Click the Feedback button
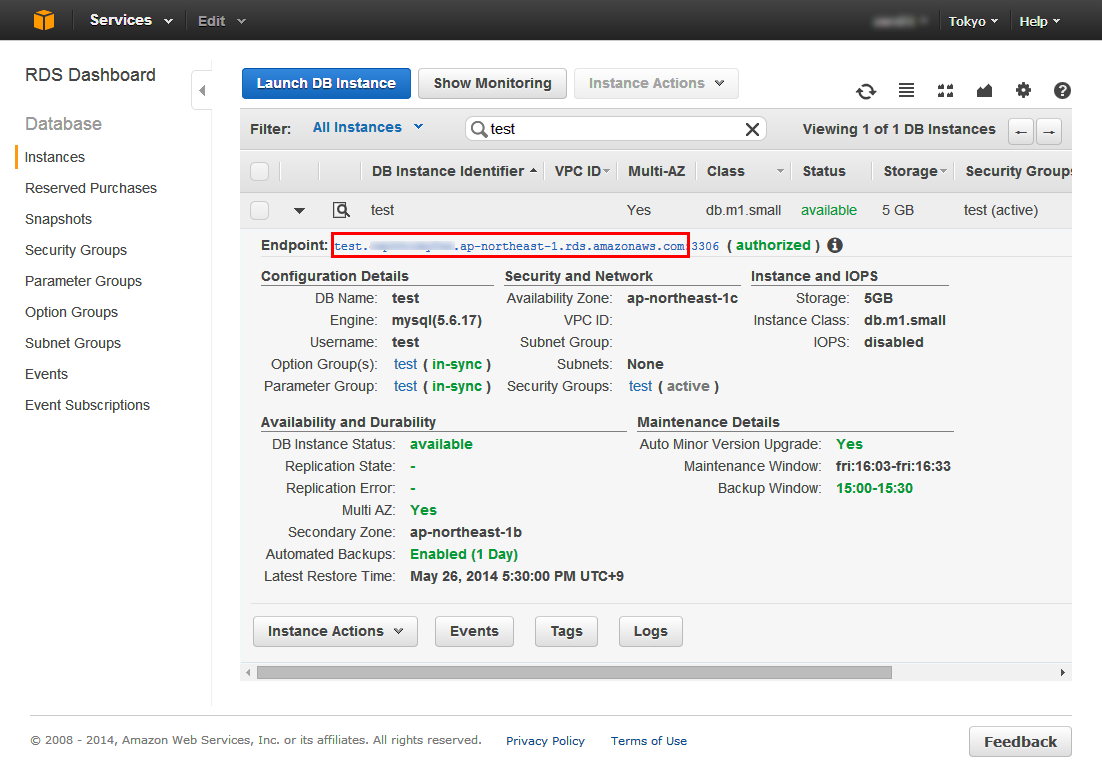This screenshot has width=1102, height=766. [x=1020, y=741]
